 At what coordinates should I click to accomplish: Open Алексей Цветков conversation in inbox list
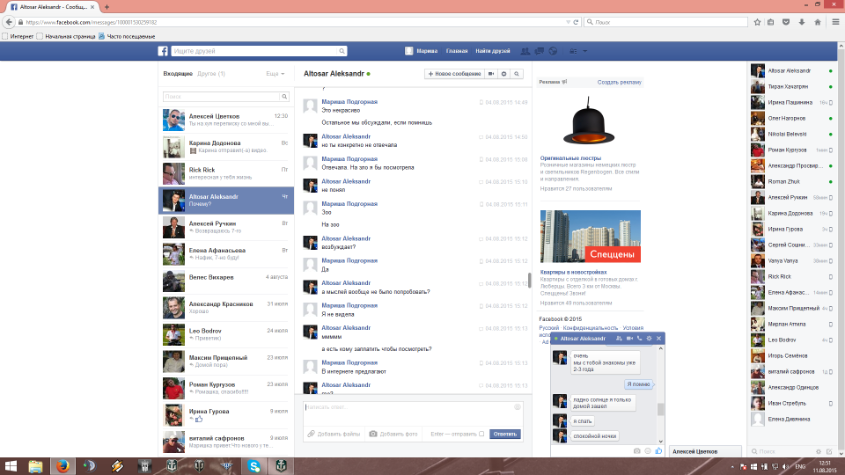click(226, 120)
